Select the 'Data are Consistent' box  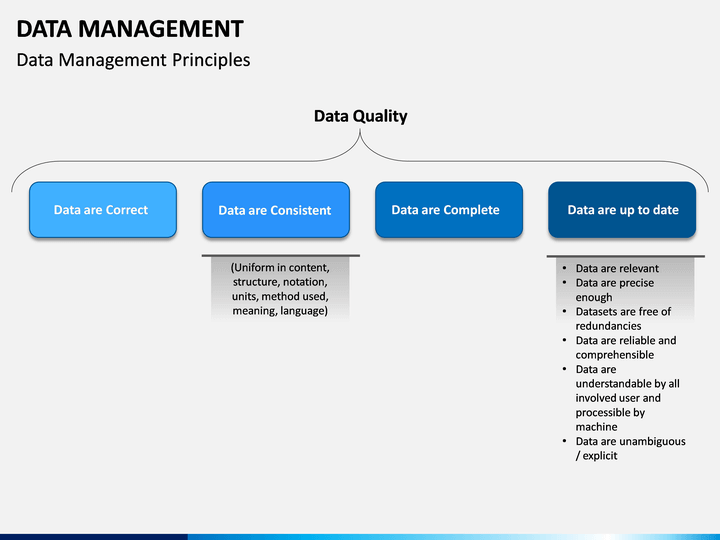click(x=276, y=210)
